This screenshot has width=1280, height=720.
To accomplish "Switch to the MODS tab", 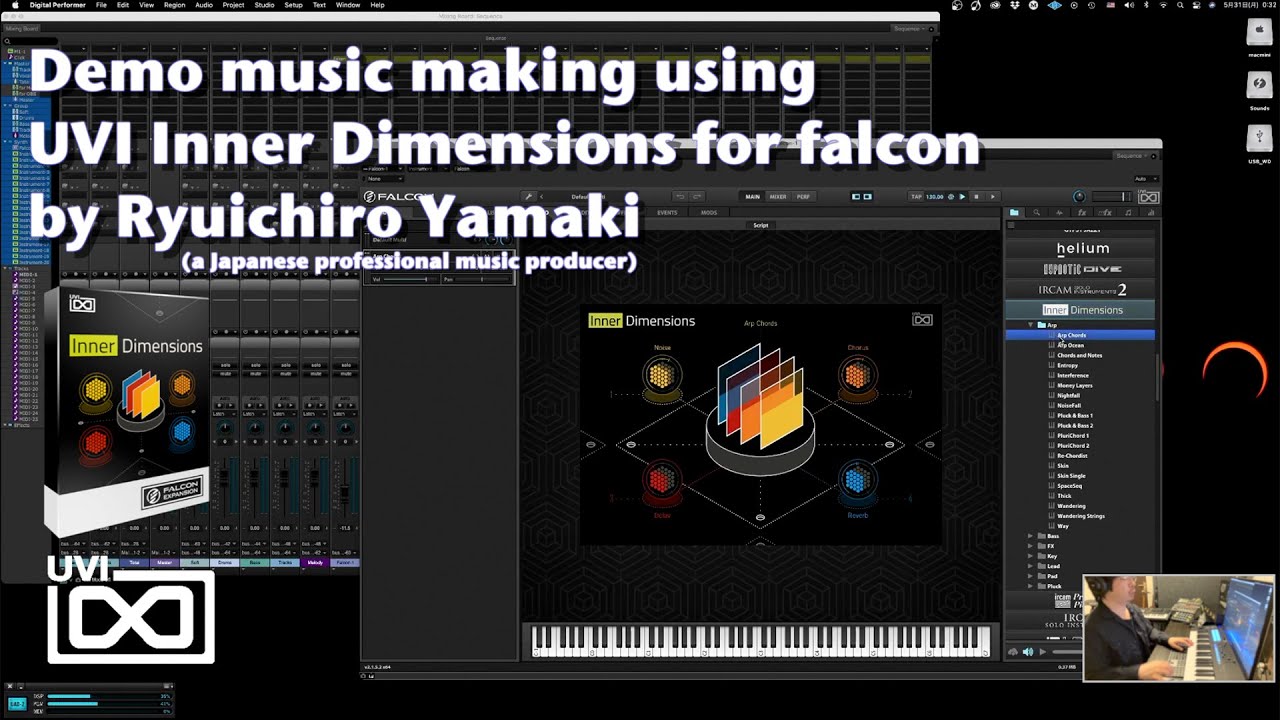I will click(x=708, y=212).
